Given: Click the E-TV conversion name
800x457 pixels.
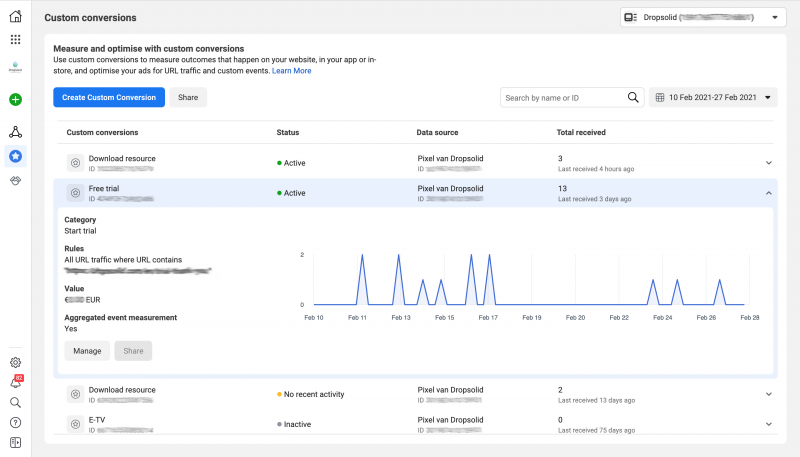Looking at the screenshot, I should pyautogui.click(x=97, y=420).
